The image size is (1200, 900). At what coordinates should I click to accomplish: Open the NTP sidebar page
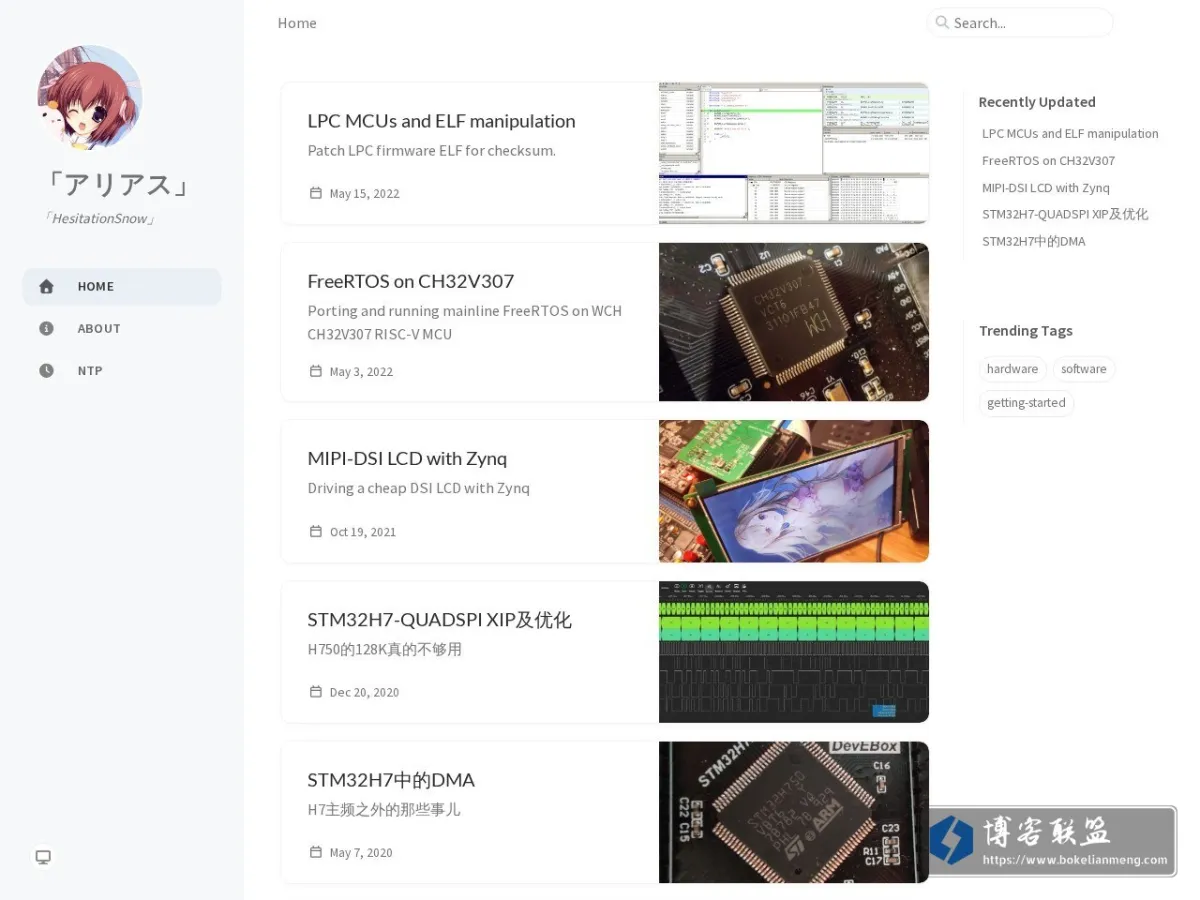tap(122, 370)
